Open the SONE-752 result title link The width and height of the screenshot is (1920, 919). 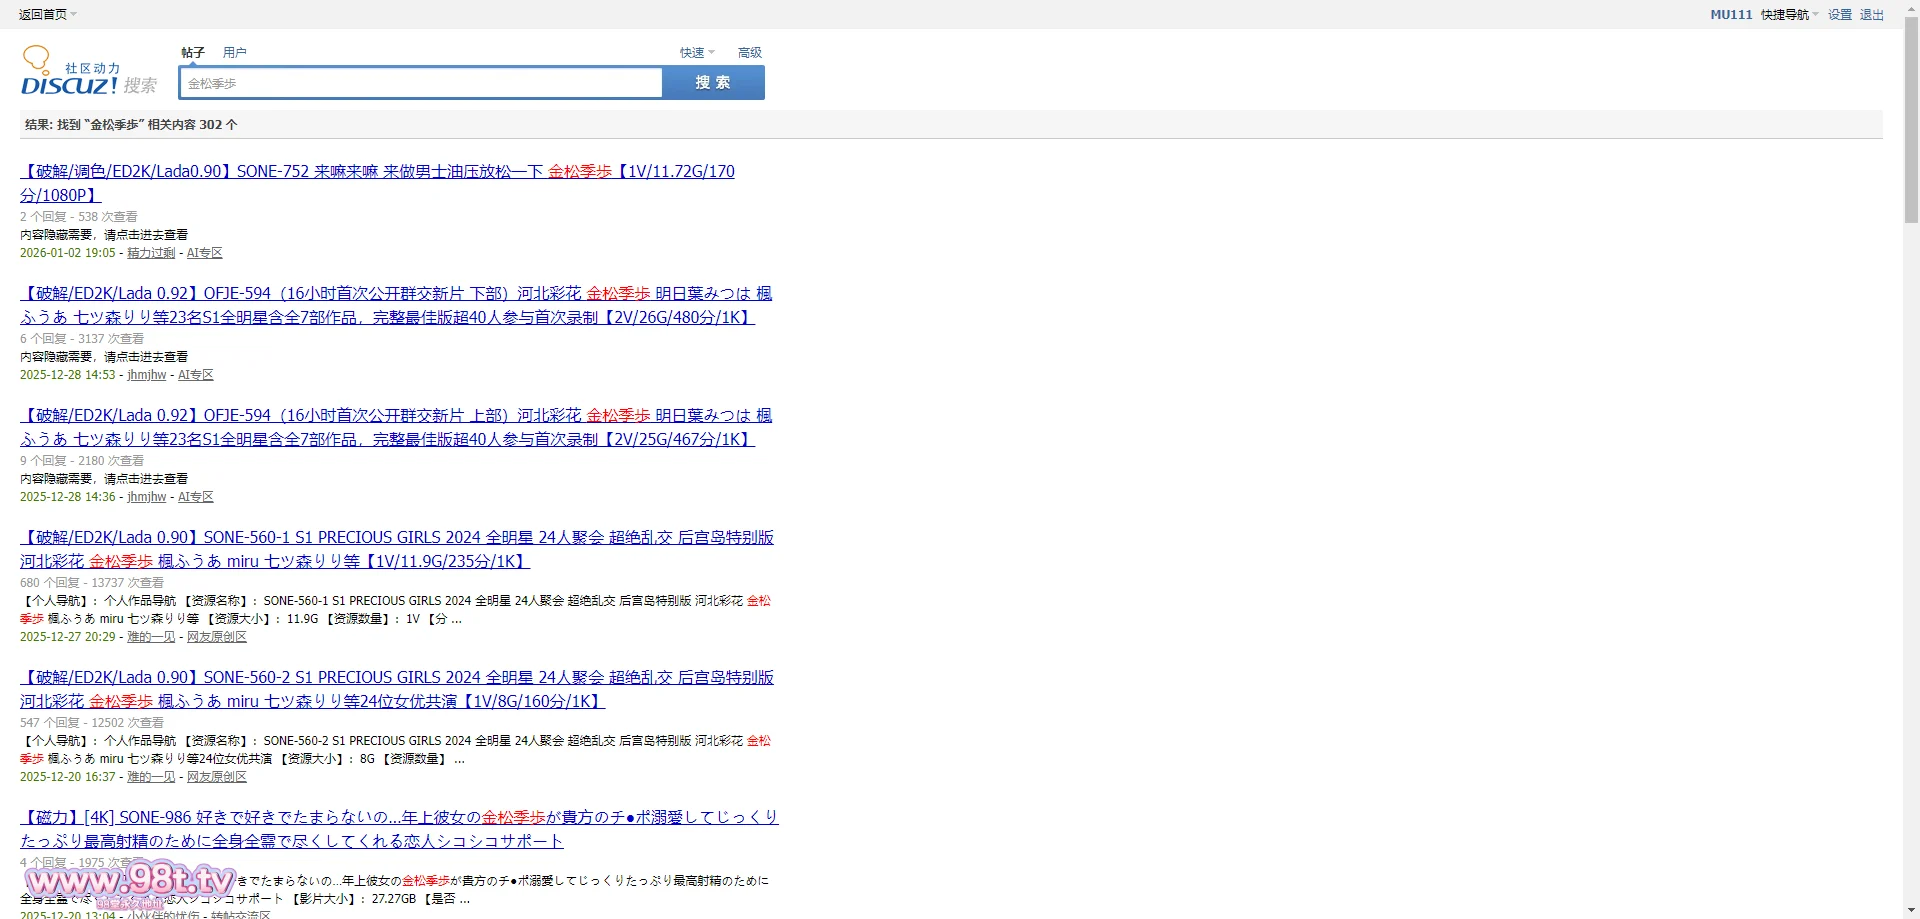point(377,172)
